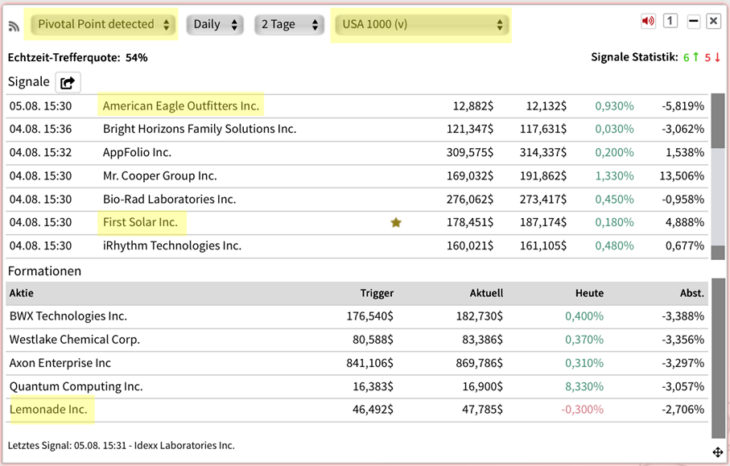Click the 314,337$ value for AppFolio
This screenshot has height=466, width=730.
coord(543,153)
